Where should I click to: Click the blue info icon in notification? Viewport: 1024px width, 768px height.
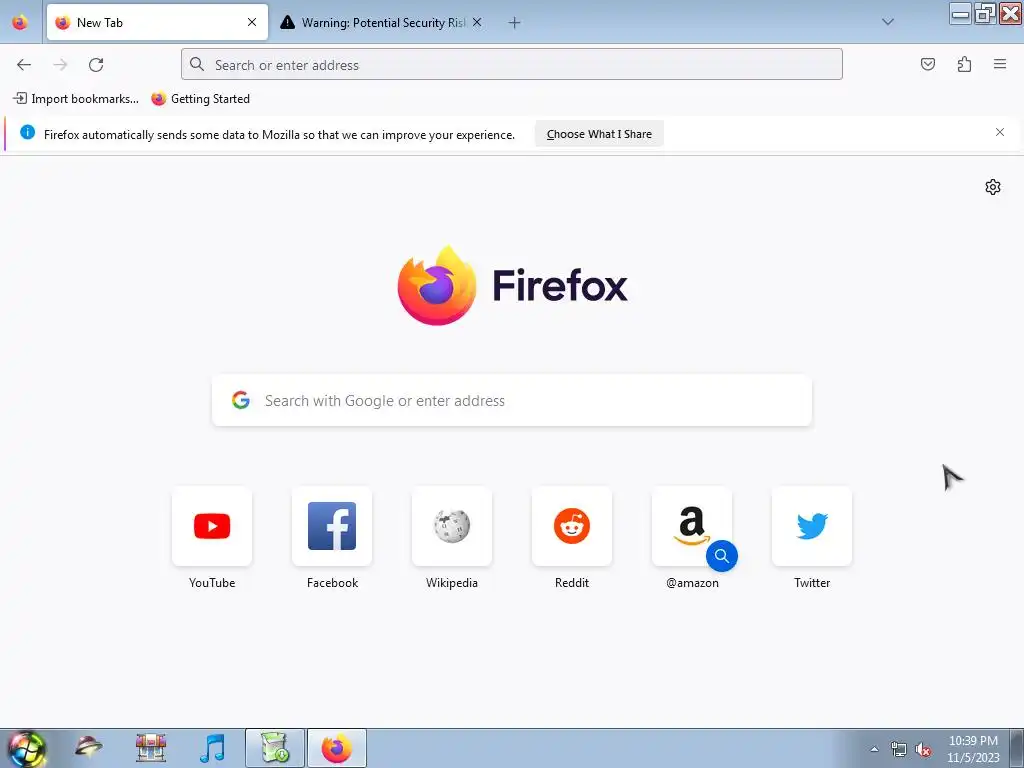click(x=27, y=133)
